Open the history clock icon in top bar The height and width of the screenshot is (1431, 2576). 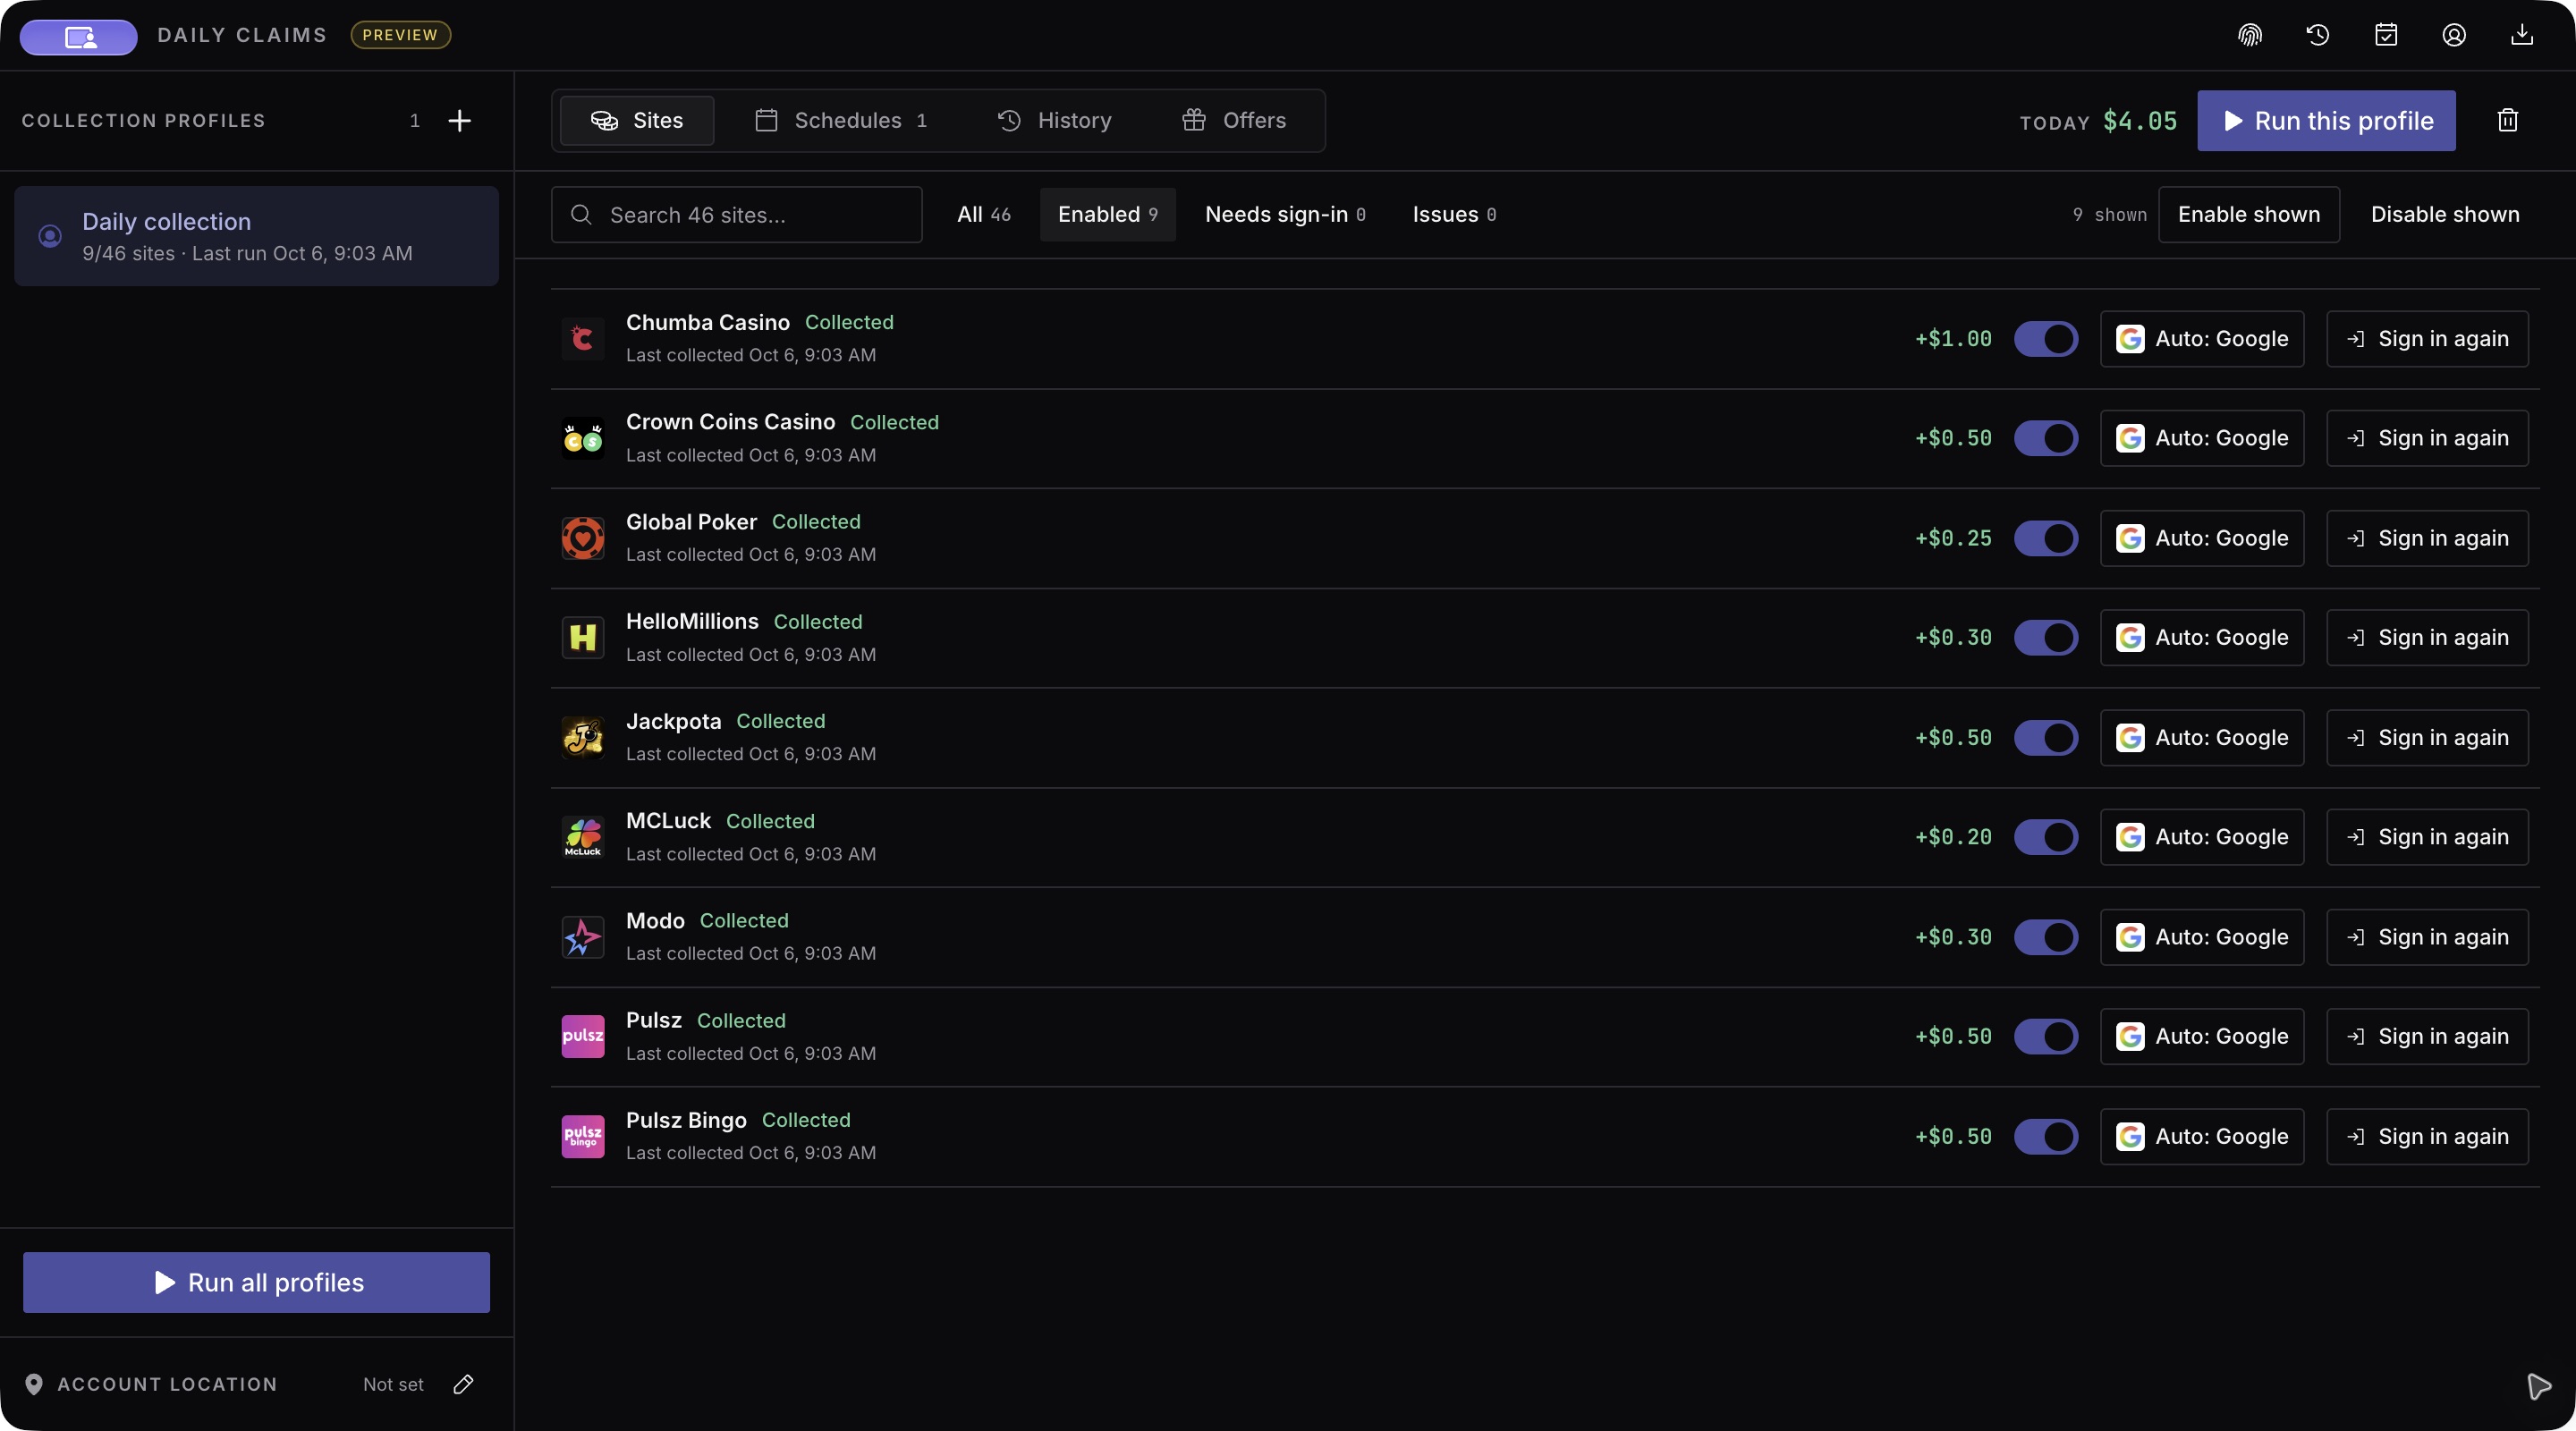point(2317,35)
